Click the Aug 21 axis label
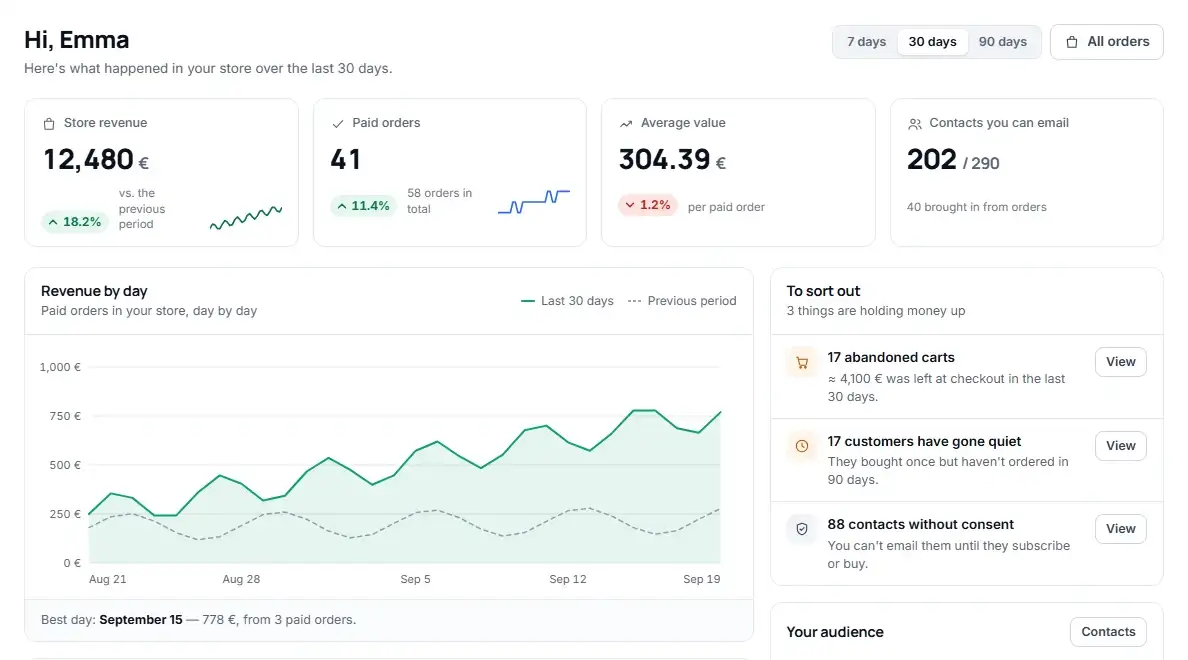The image size is (1188, 660). (108, 579)
